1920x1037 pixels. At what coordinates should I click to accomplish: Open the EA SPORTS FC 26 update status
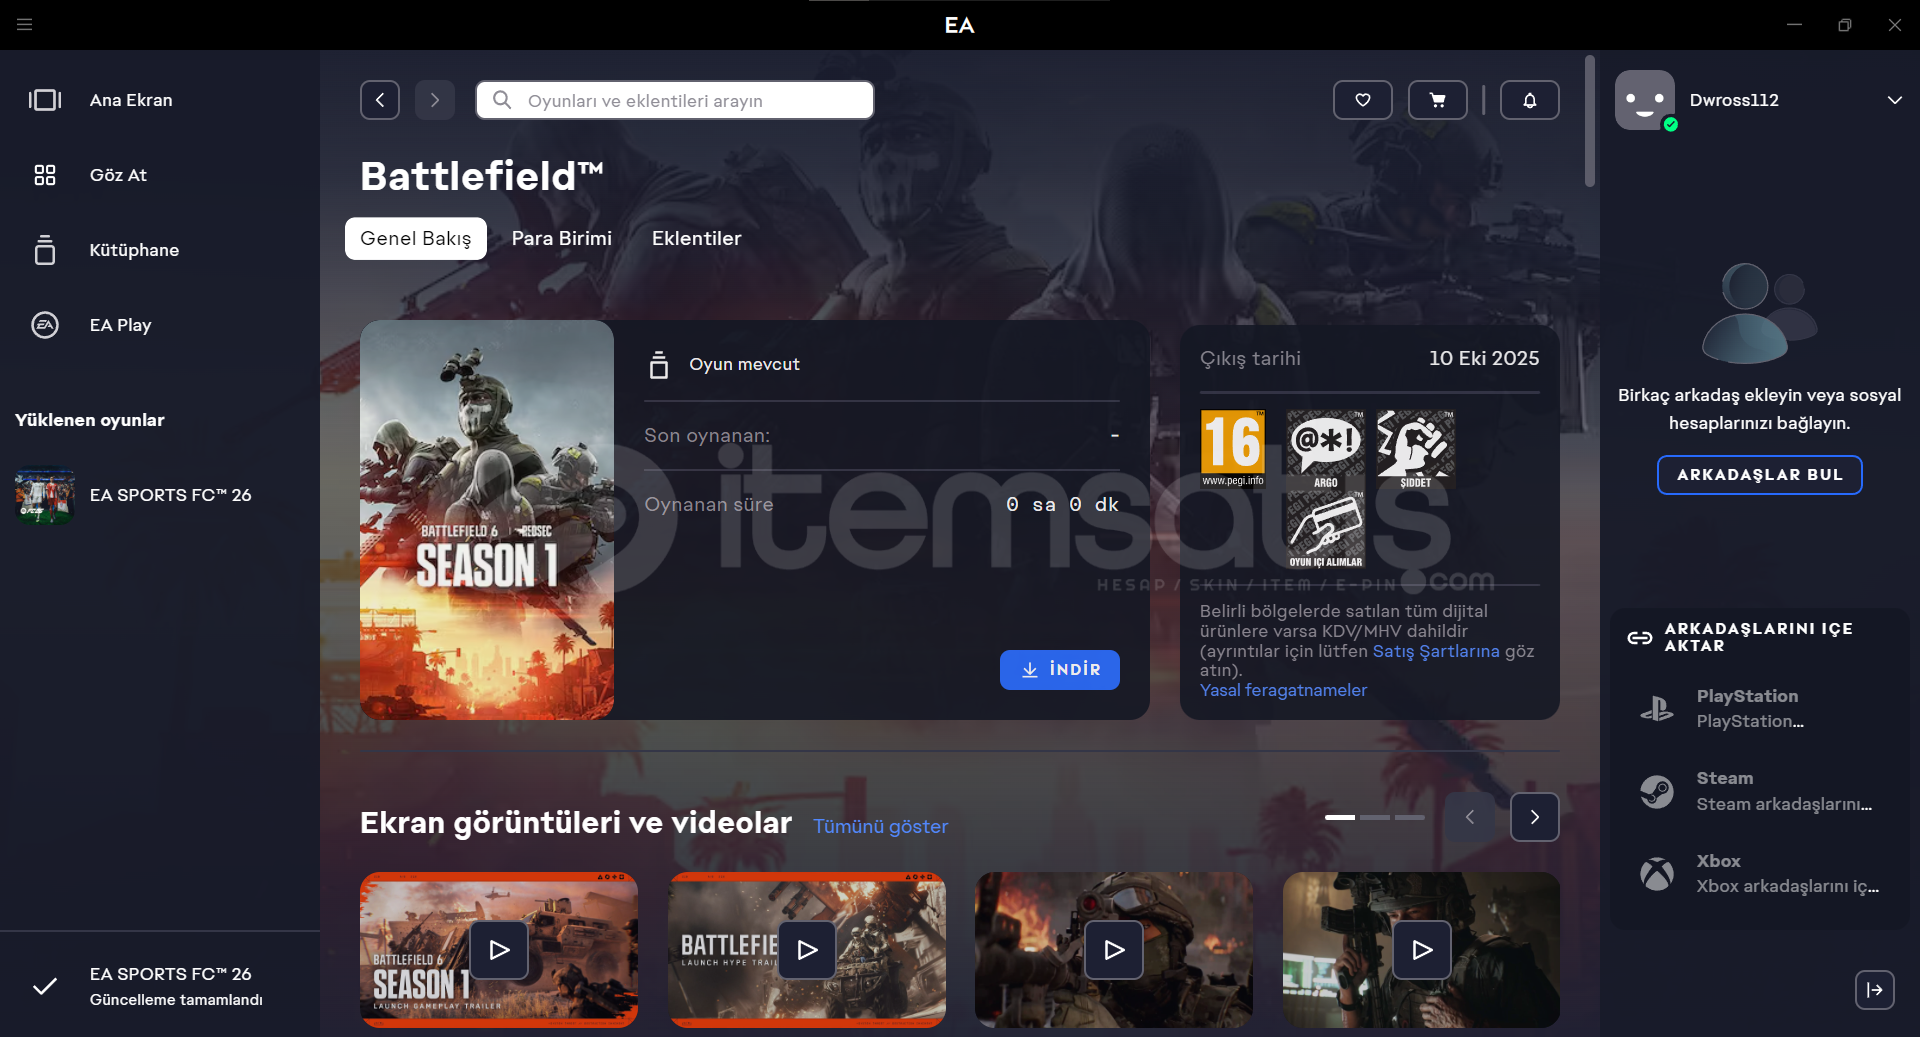[x=160, y=986]
